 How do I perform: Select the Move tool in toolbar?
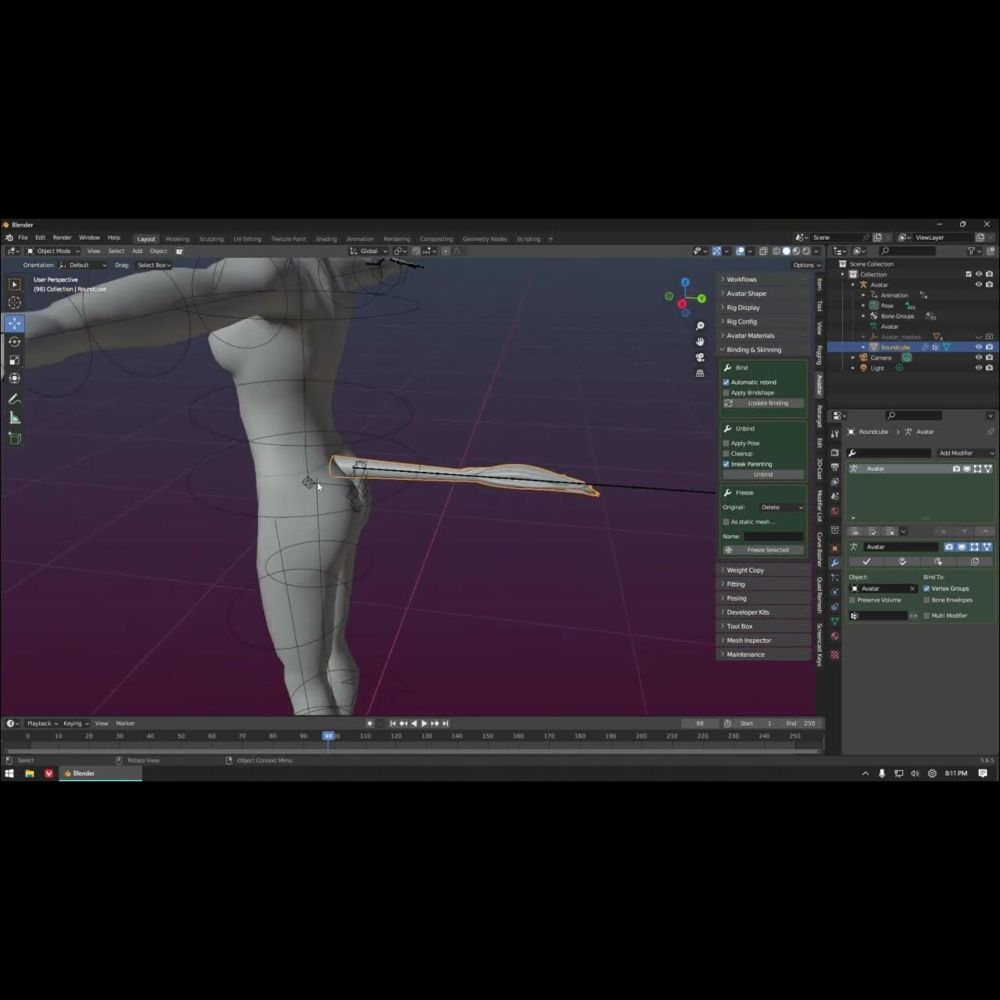[x=14, y=323]
